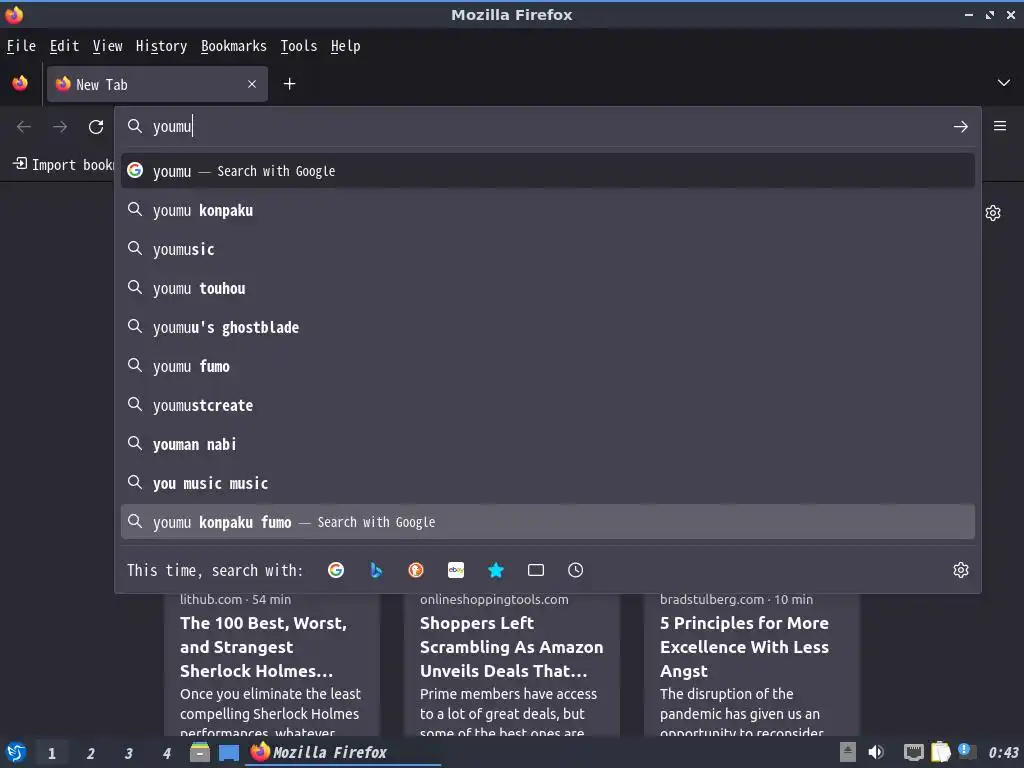Choose suggestion 'youmuu's ghostblade'
This screenshot has height=768, width=1024.
tap(547, 327)
